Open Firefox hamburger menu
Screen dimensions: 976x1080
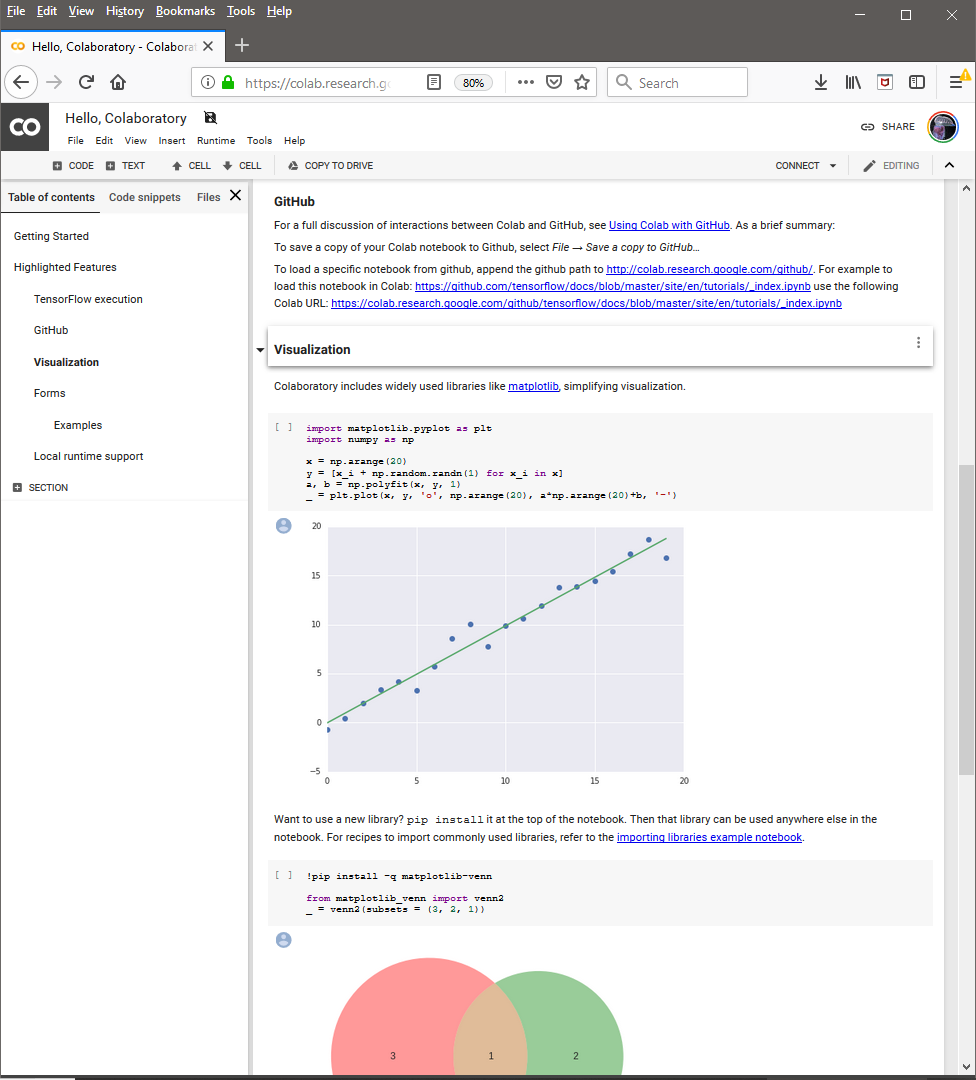click(x=957, y=83)
